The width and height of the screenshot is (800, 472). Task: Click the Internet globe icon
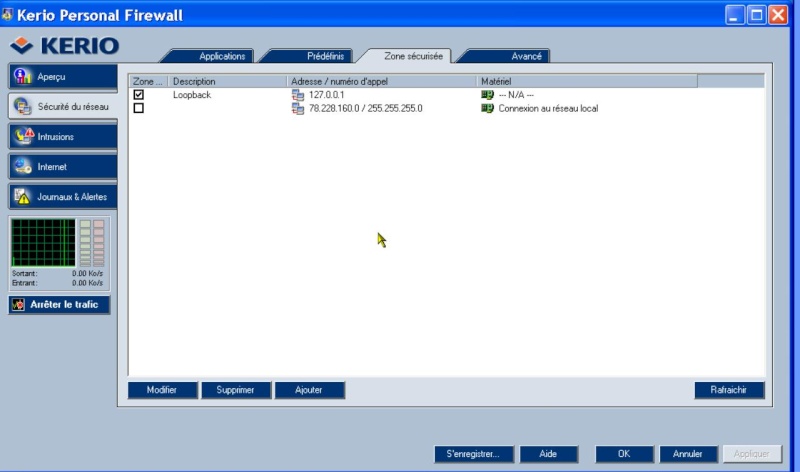(22, 166)
